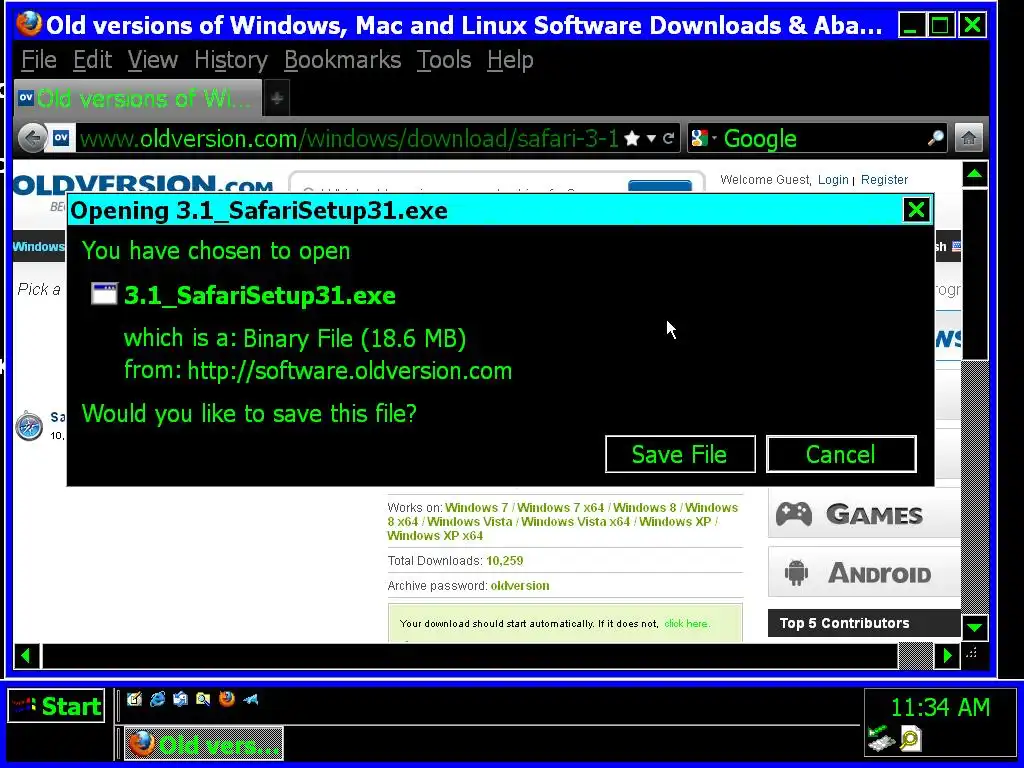
Task: Click the 'click here' download link
Action: tap(686, 624)
